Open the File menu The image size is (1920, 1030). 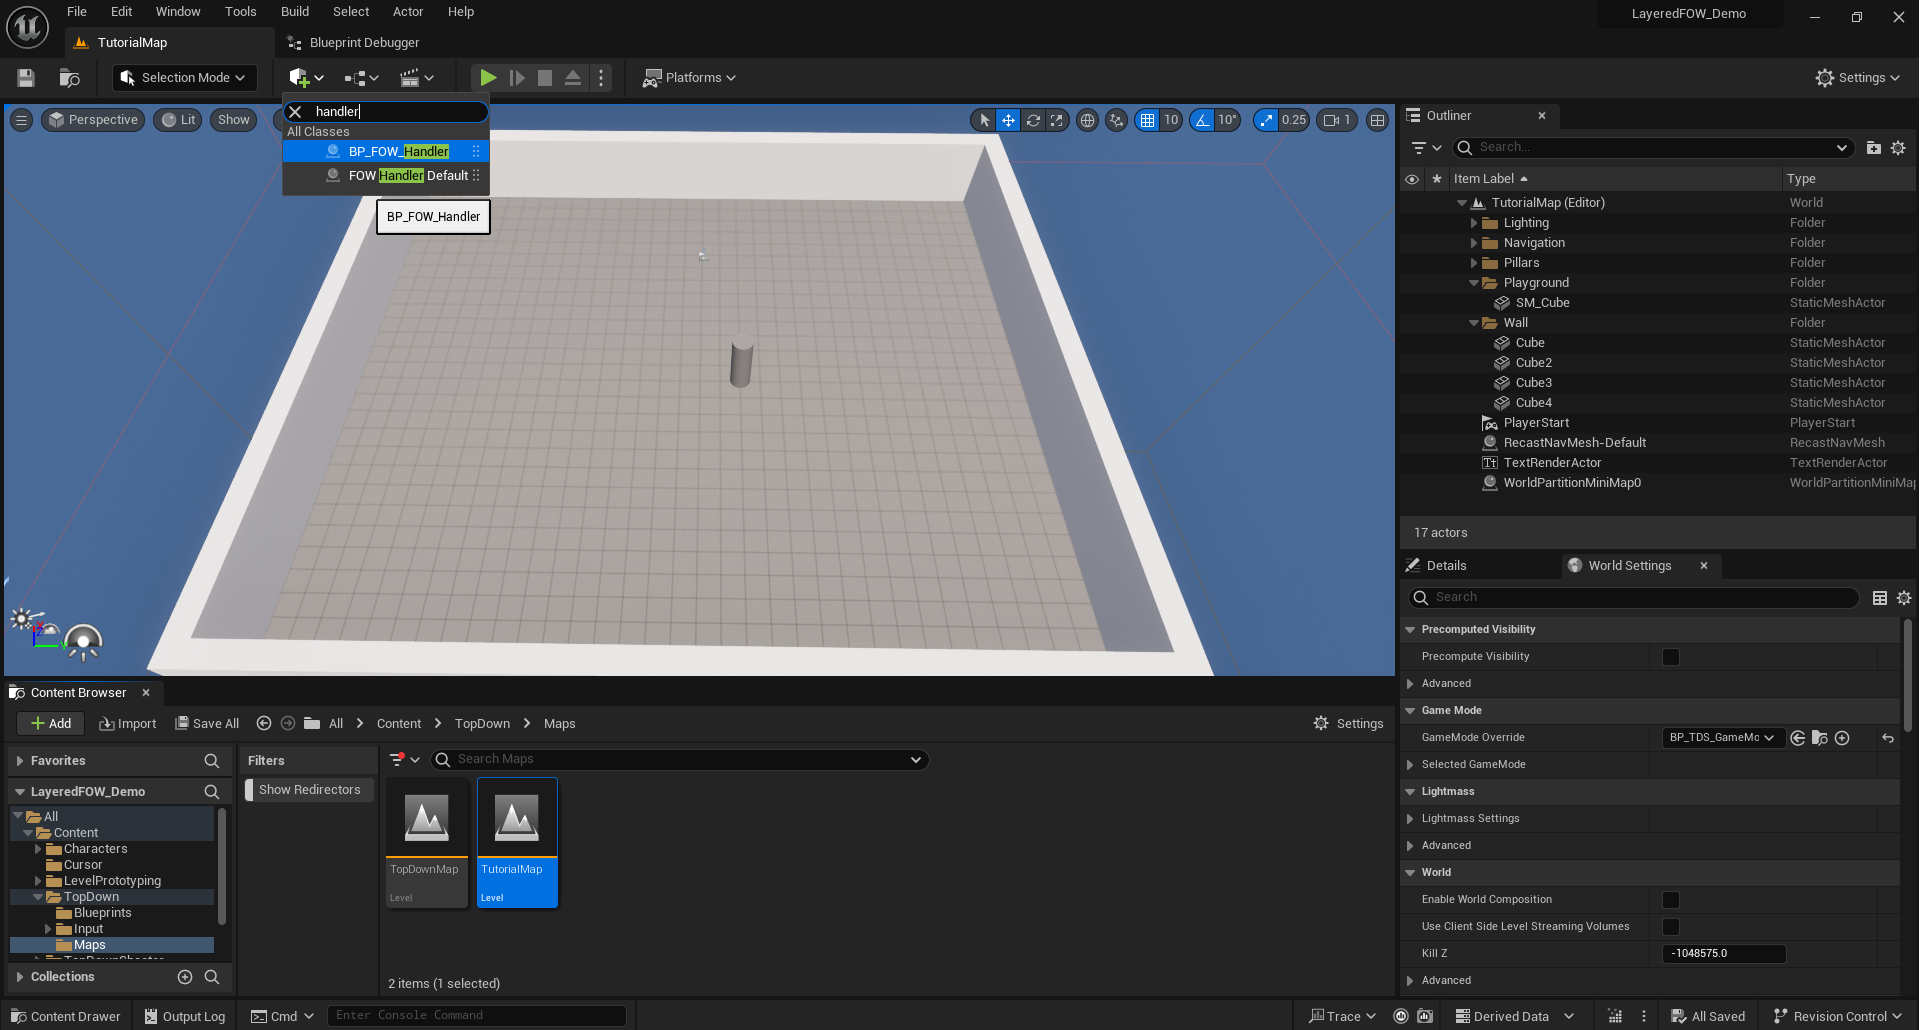coord(77,12)
